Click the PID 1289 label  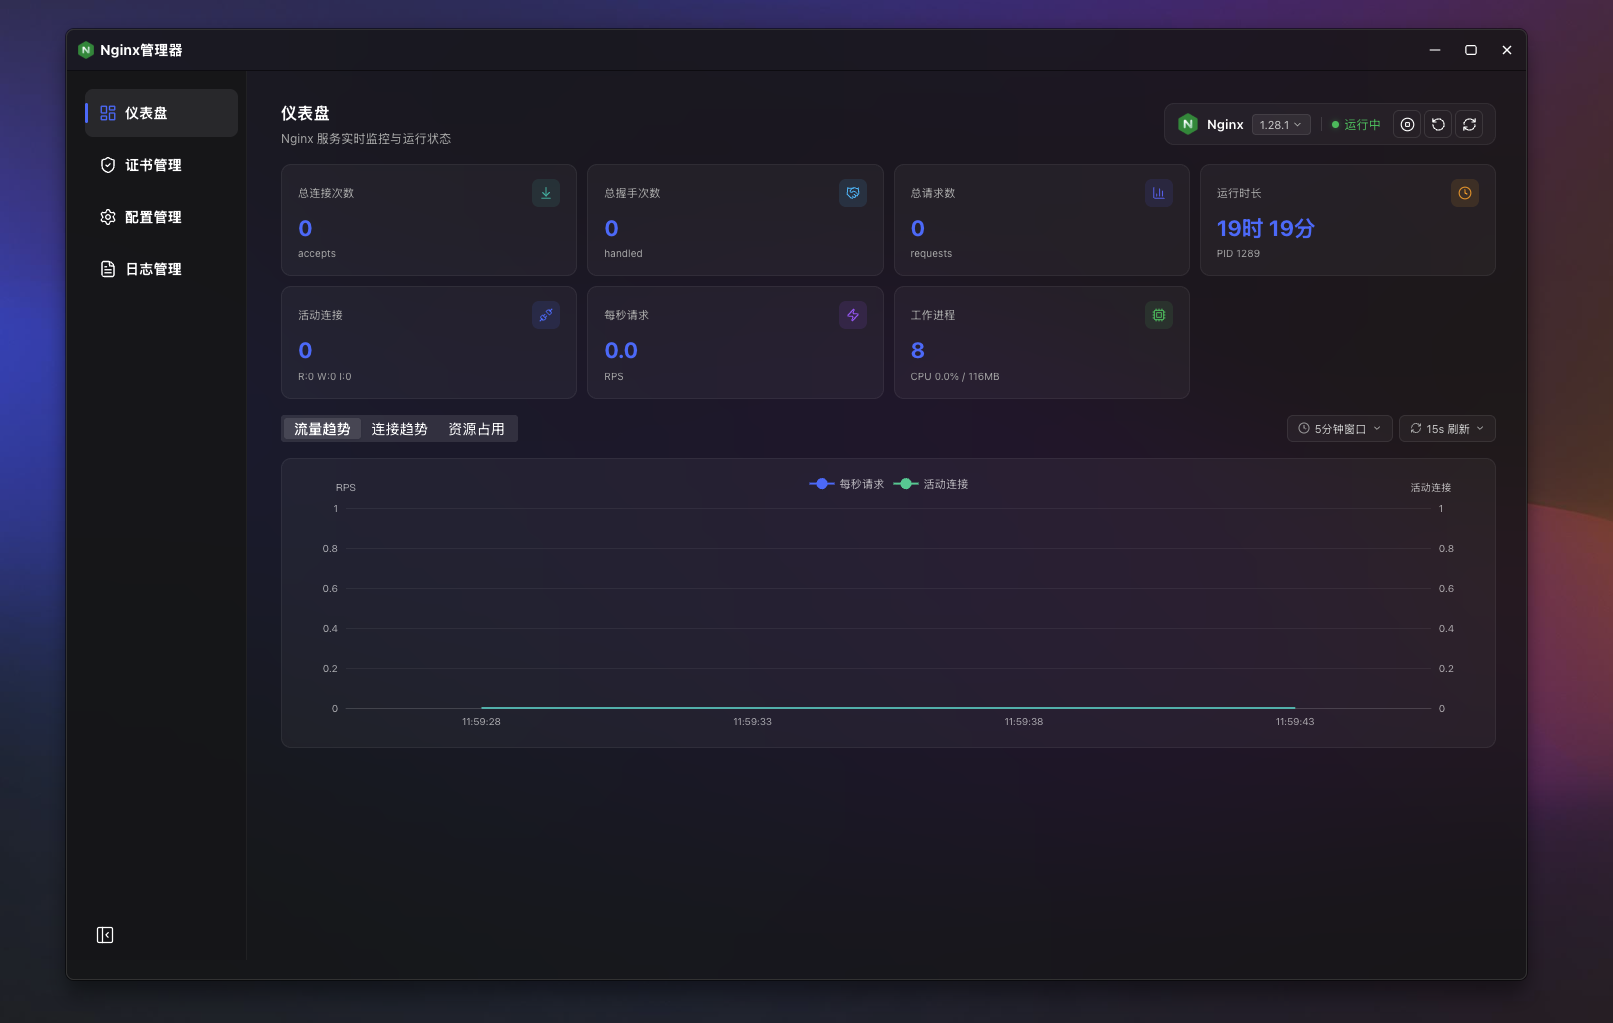click(x=1238, y=254)
